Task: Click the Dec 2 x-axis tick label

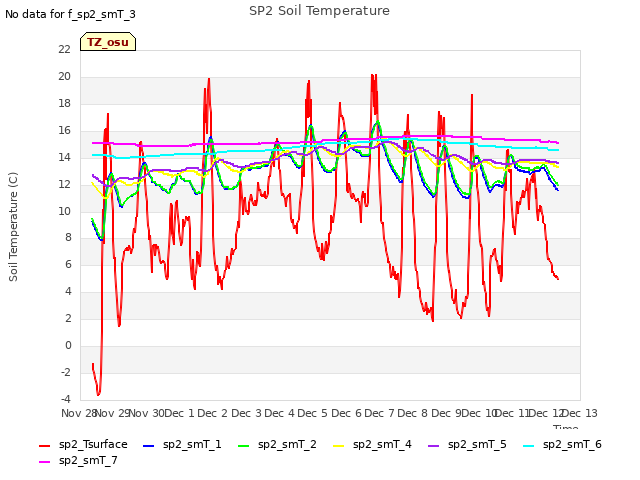Action: coord(213,413)
